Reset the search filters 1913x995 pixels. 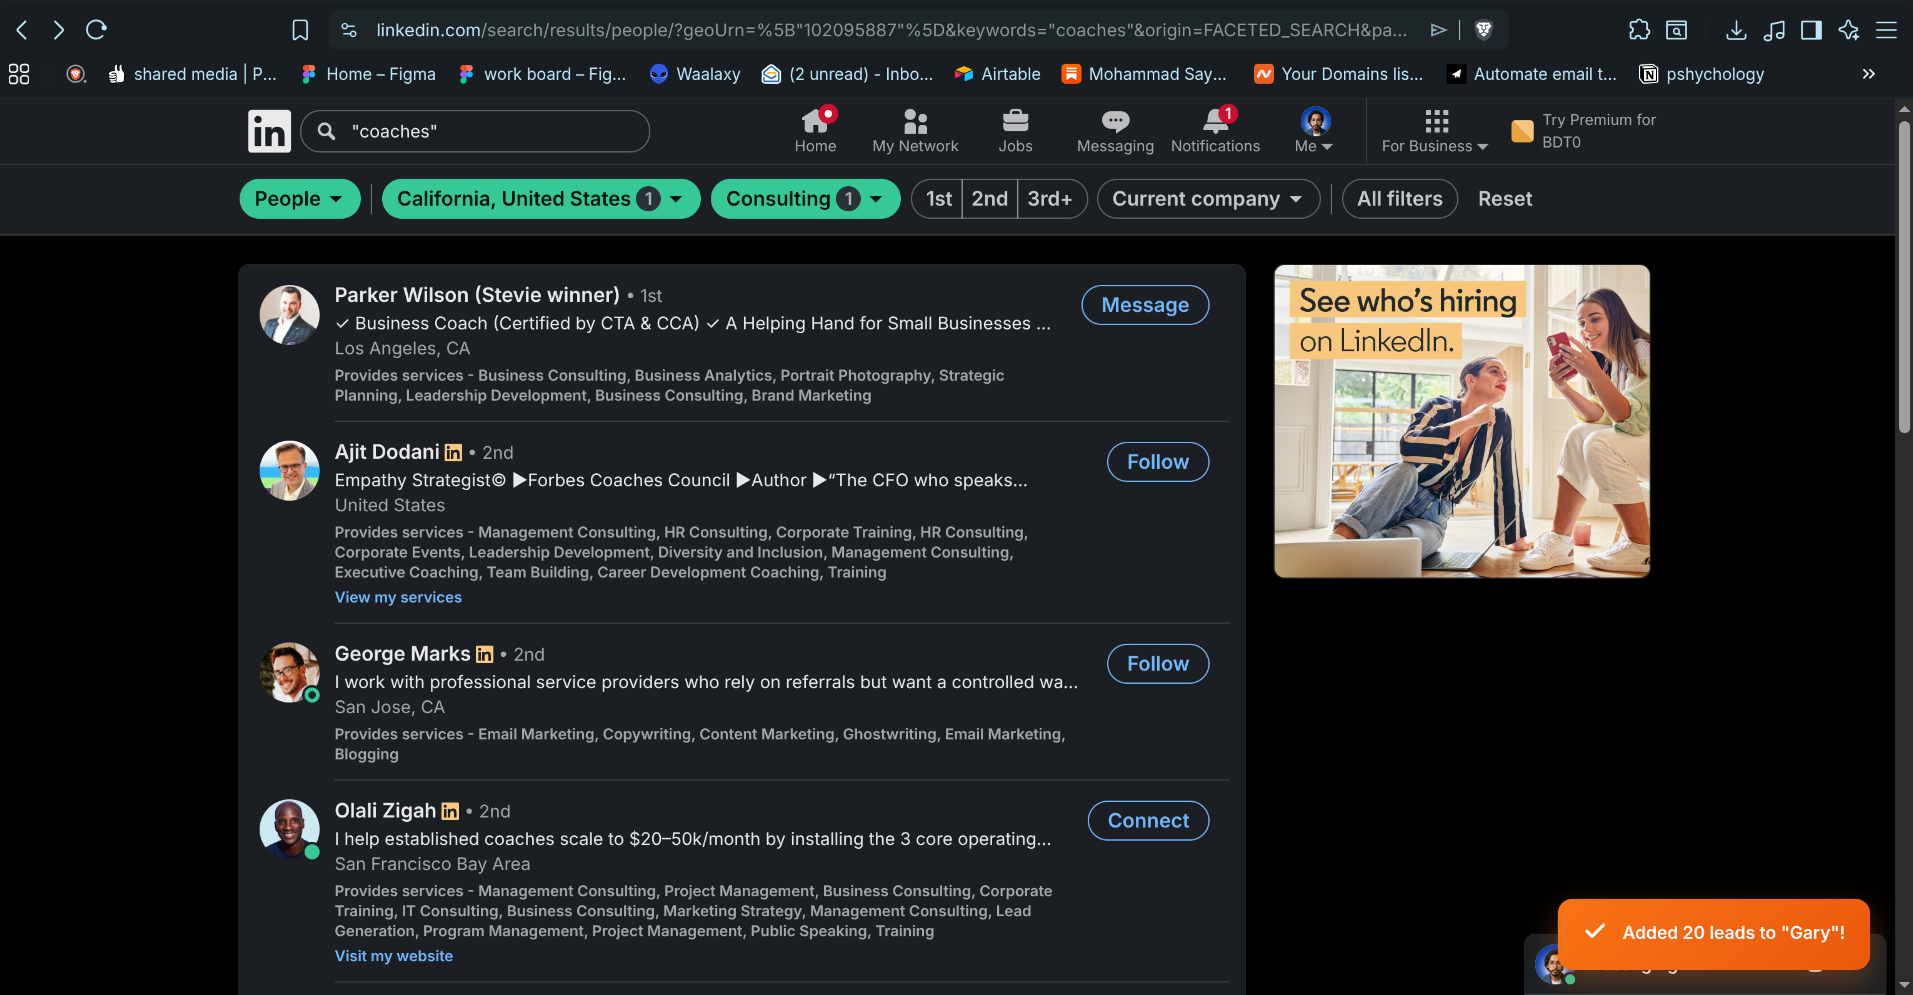pyautogui.click(x=1505, y=199)
